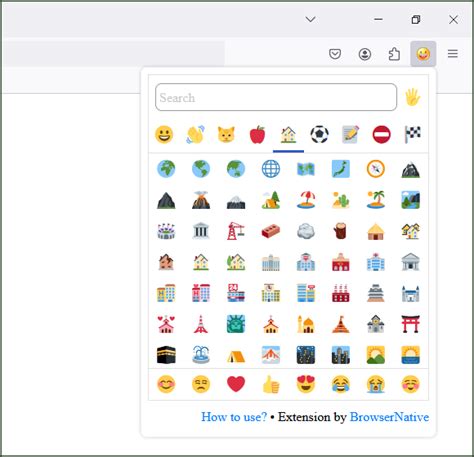Viewport: 474px width, 457px height.
Task: Pick the red brick emoji
Action: pyautogui.click(x=271, y=231)
